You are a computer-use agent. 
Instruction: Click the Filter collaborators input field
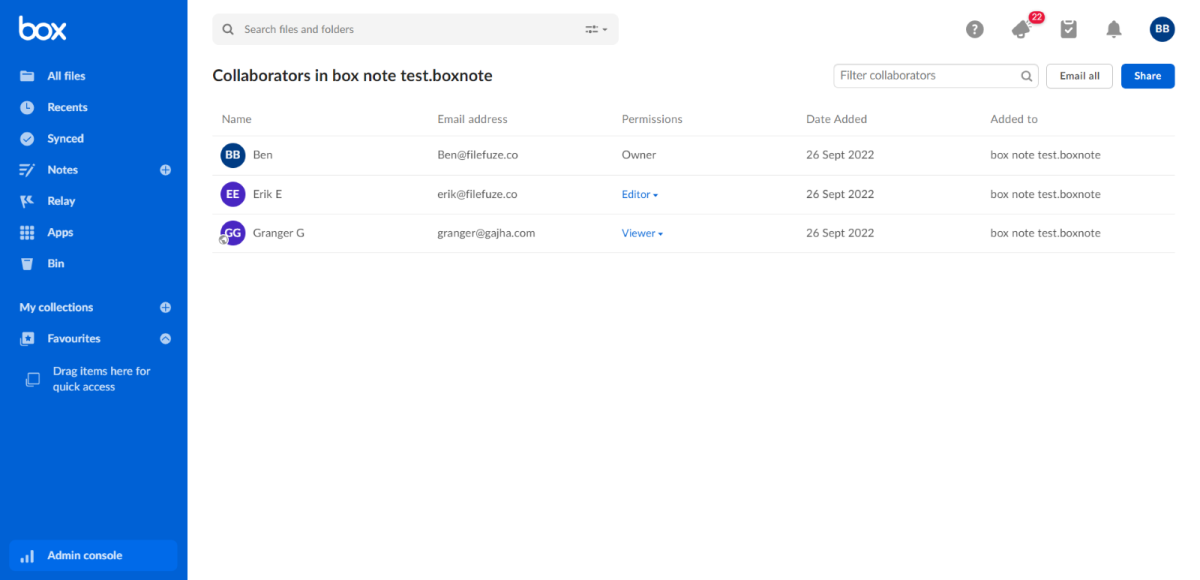click(x=920, y=75)
